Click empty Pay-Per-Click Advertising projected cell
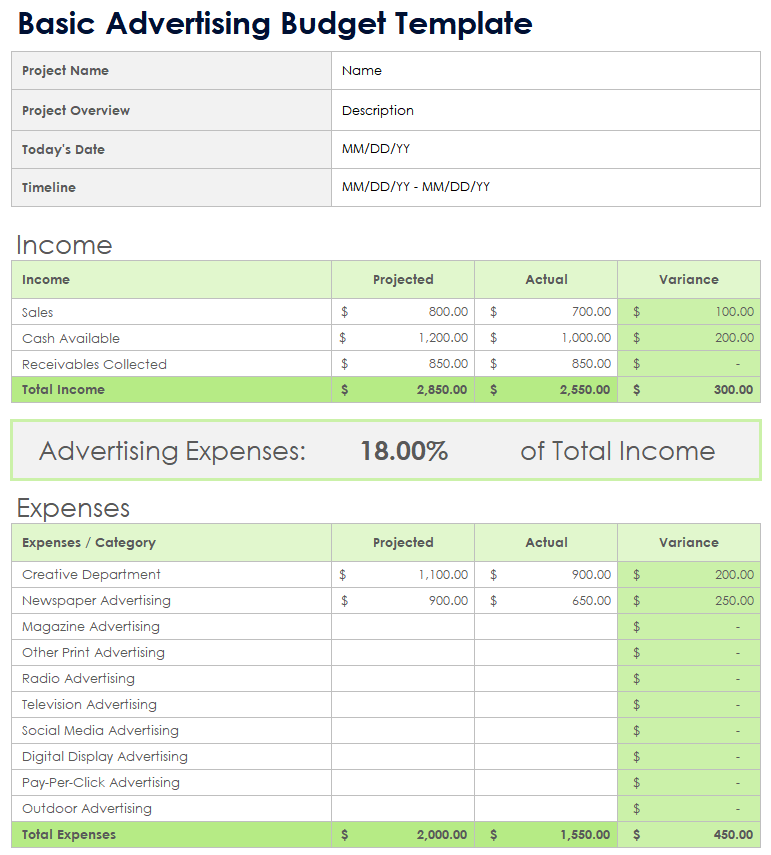Image resolution: width=771 pixels, height=855 pixels. (x=403, y=783)
